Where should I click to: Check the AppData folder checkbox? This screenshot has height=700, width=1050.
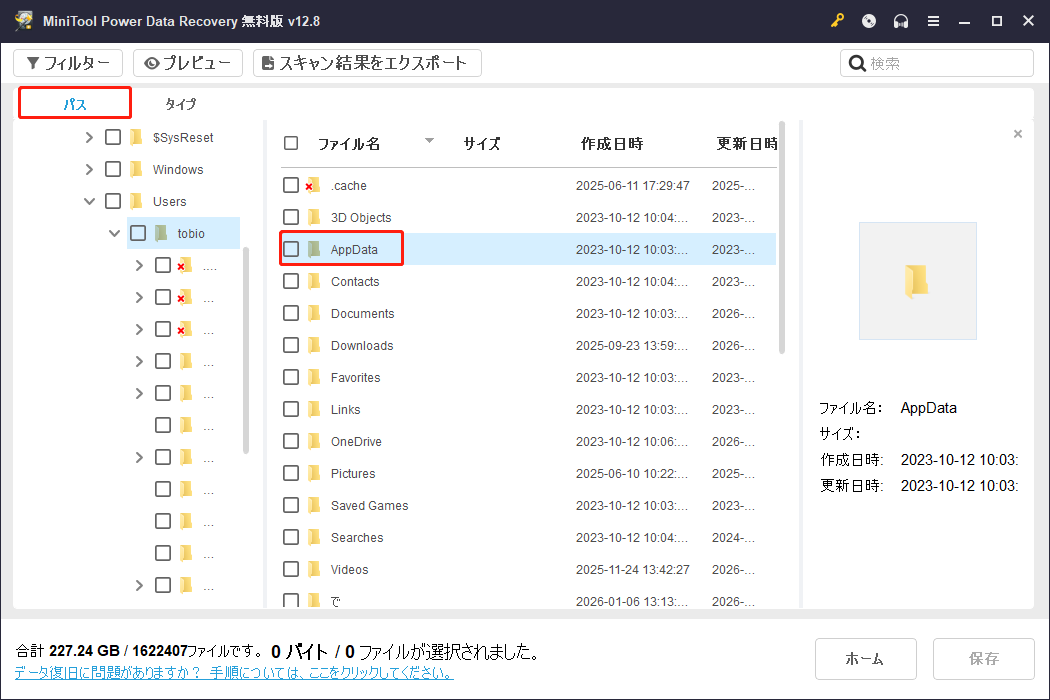click(291, 249)
